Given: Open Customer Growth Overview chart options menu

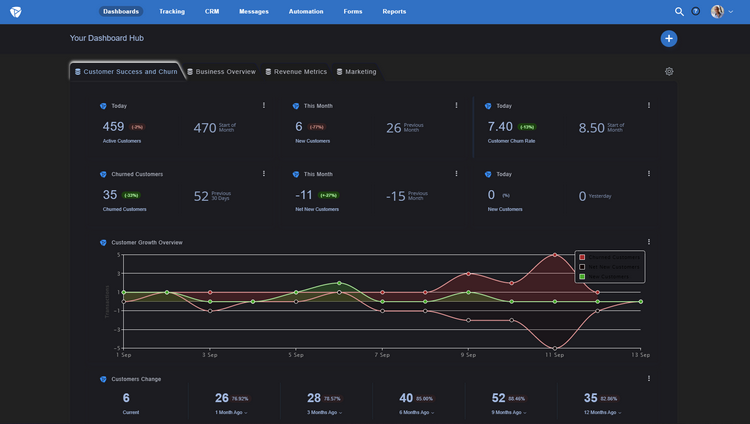Looking at the screenshot, I should [649, 242].
